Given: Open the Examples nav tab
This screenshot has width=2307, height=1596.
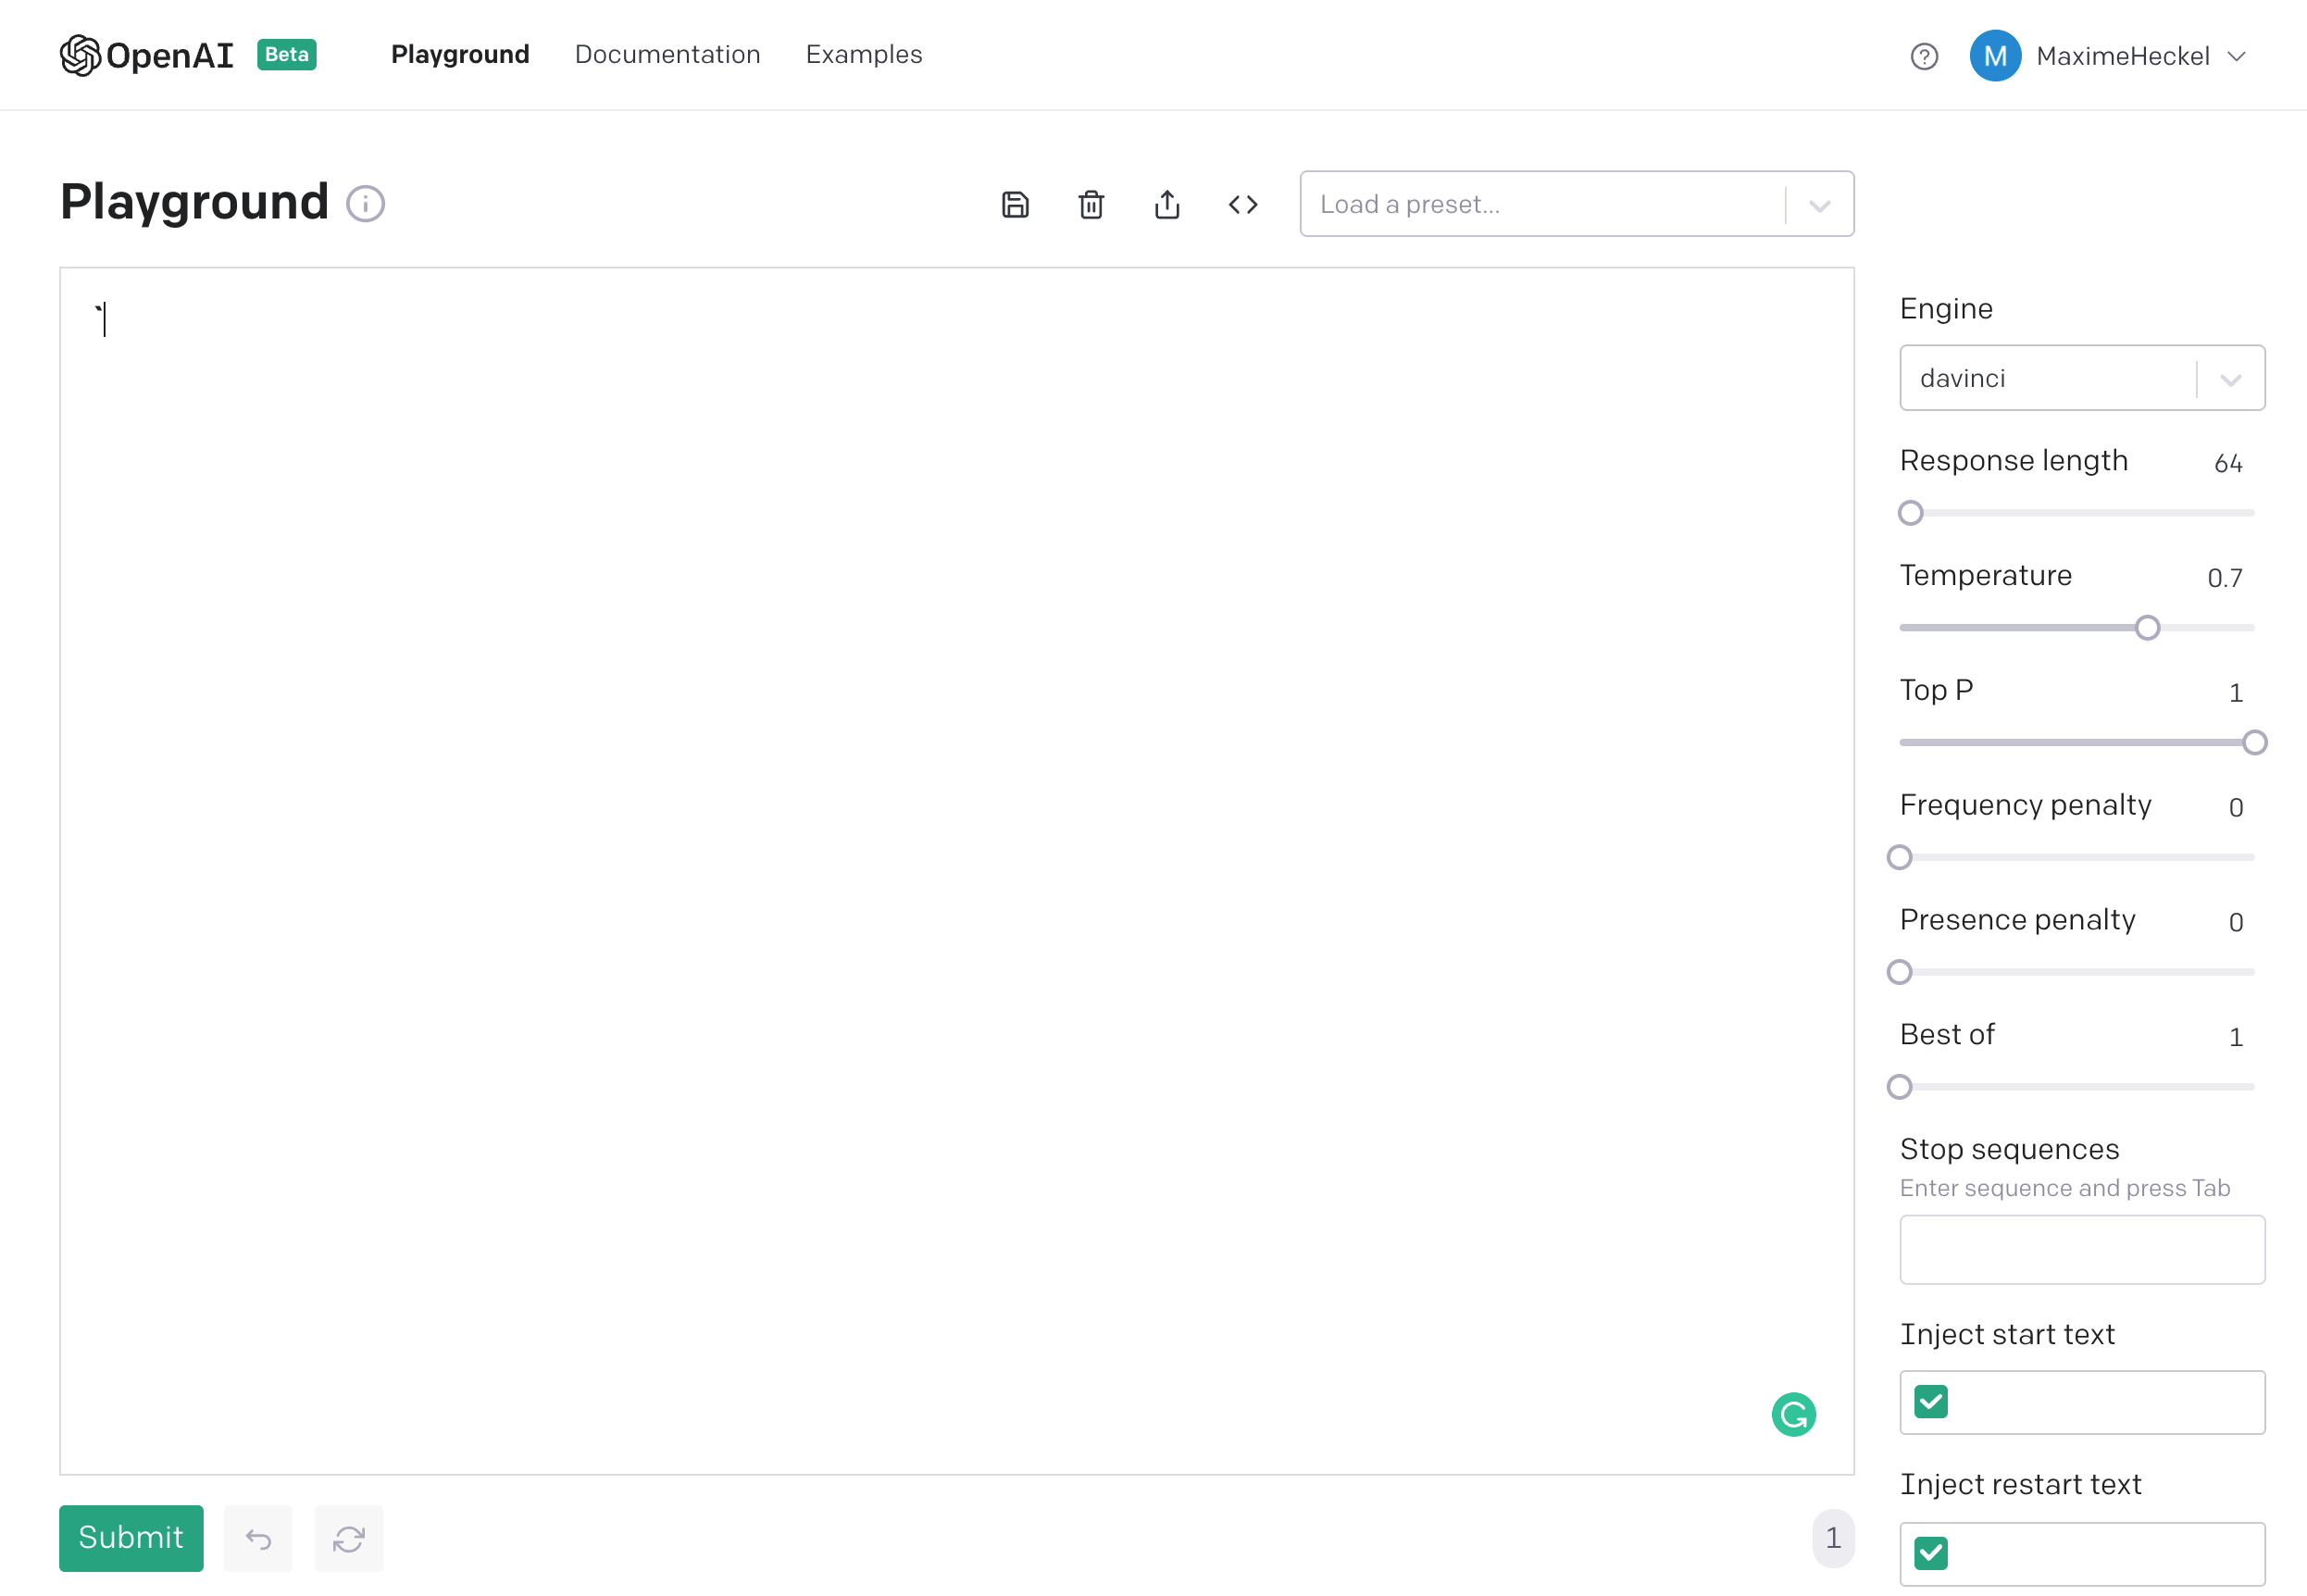Looking at the screenshot, I should click(x=864, y=54).
